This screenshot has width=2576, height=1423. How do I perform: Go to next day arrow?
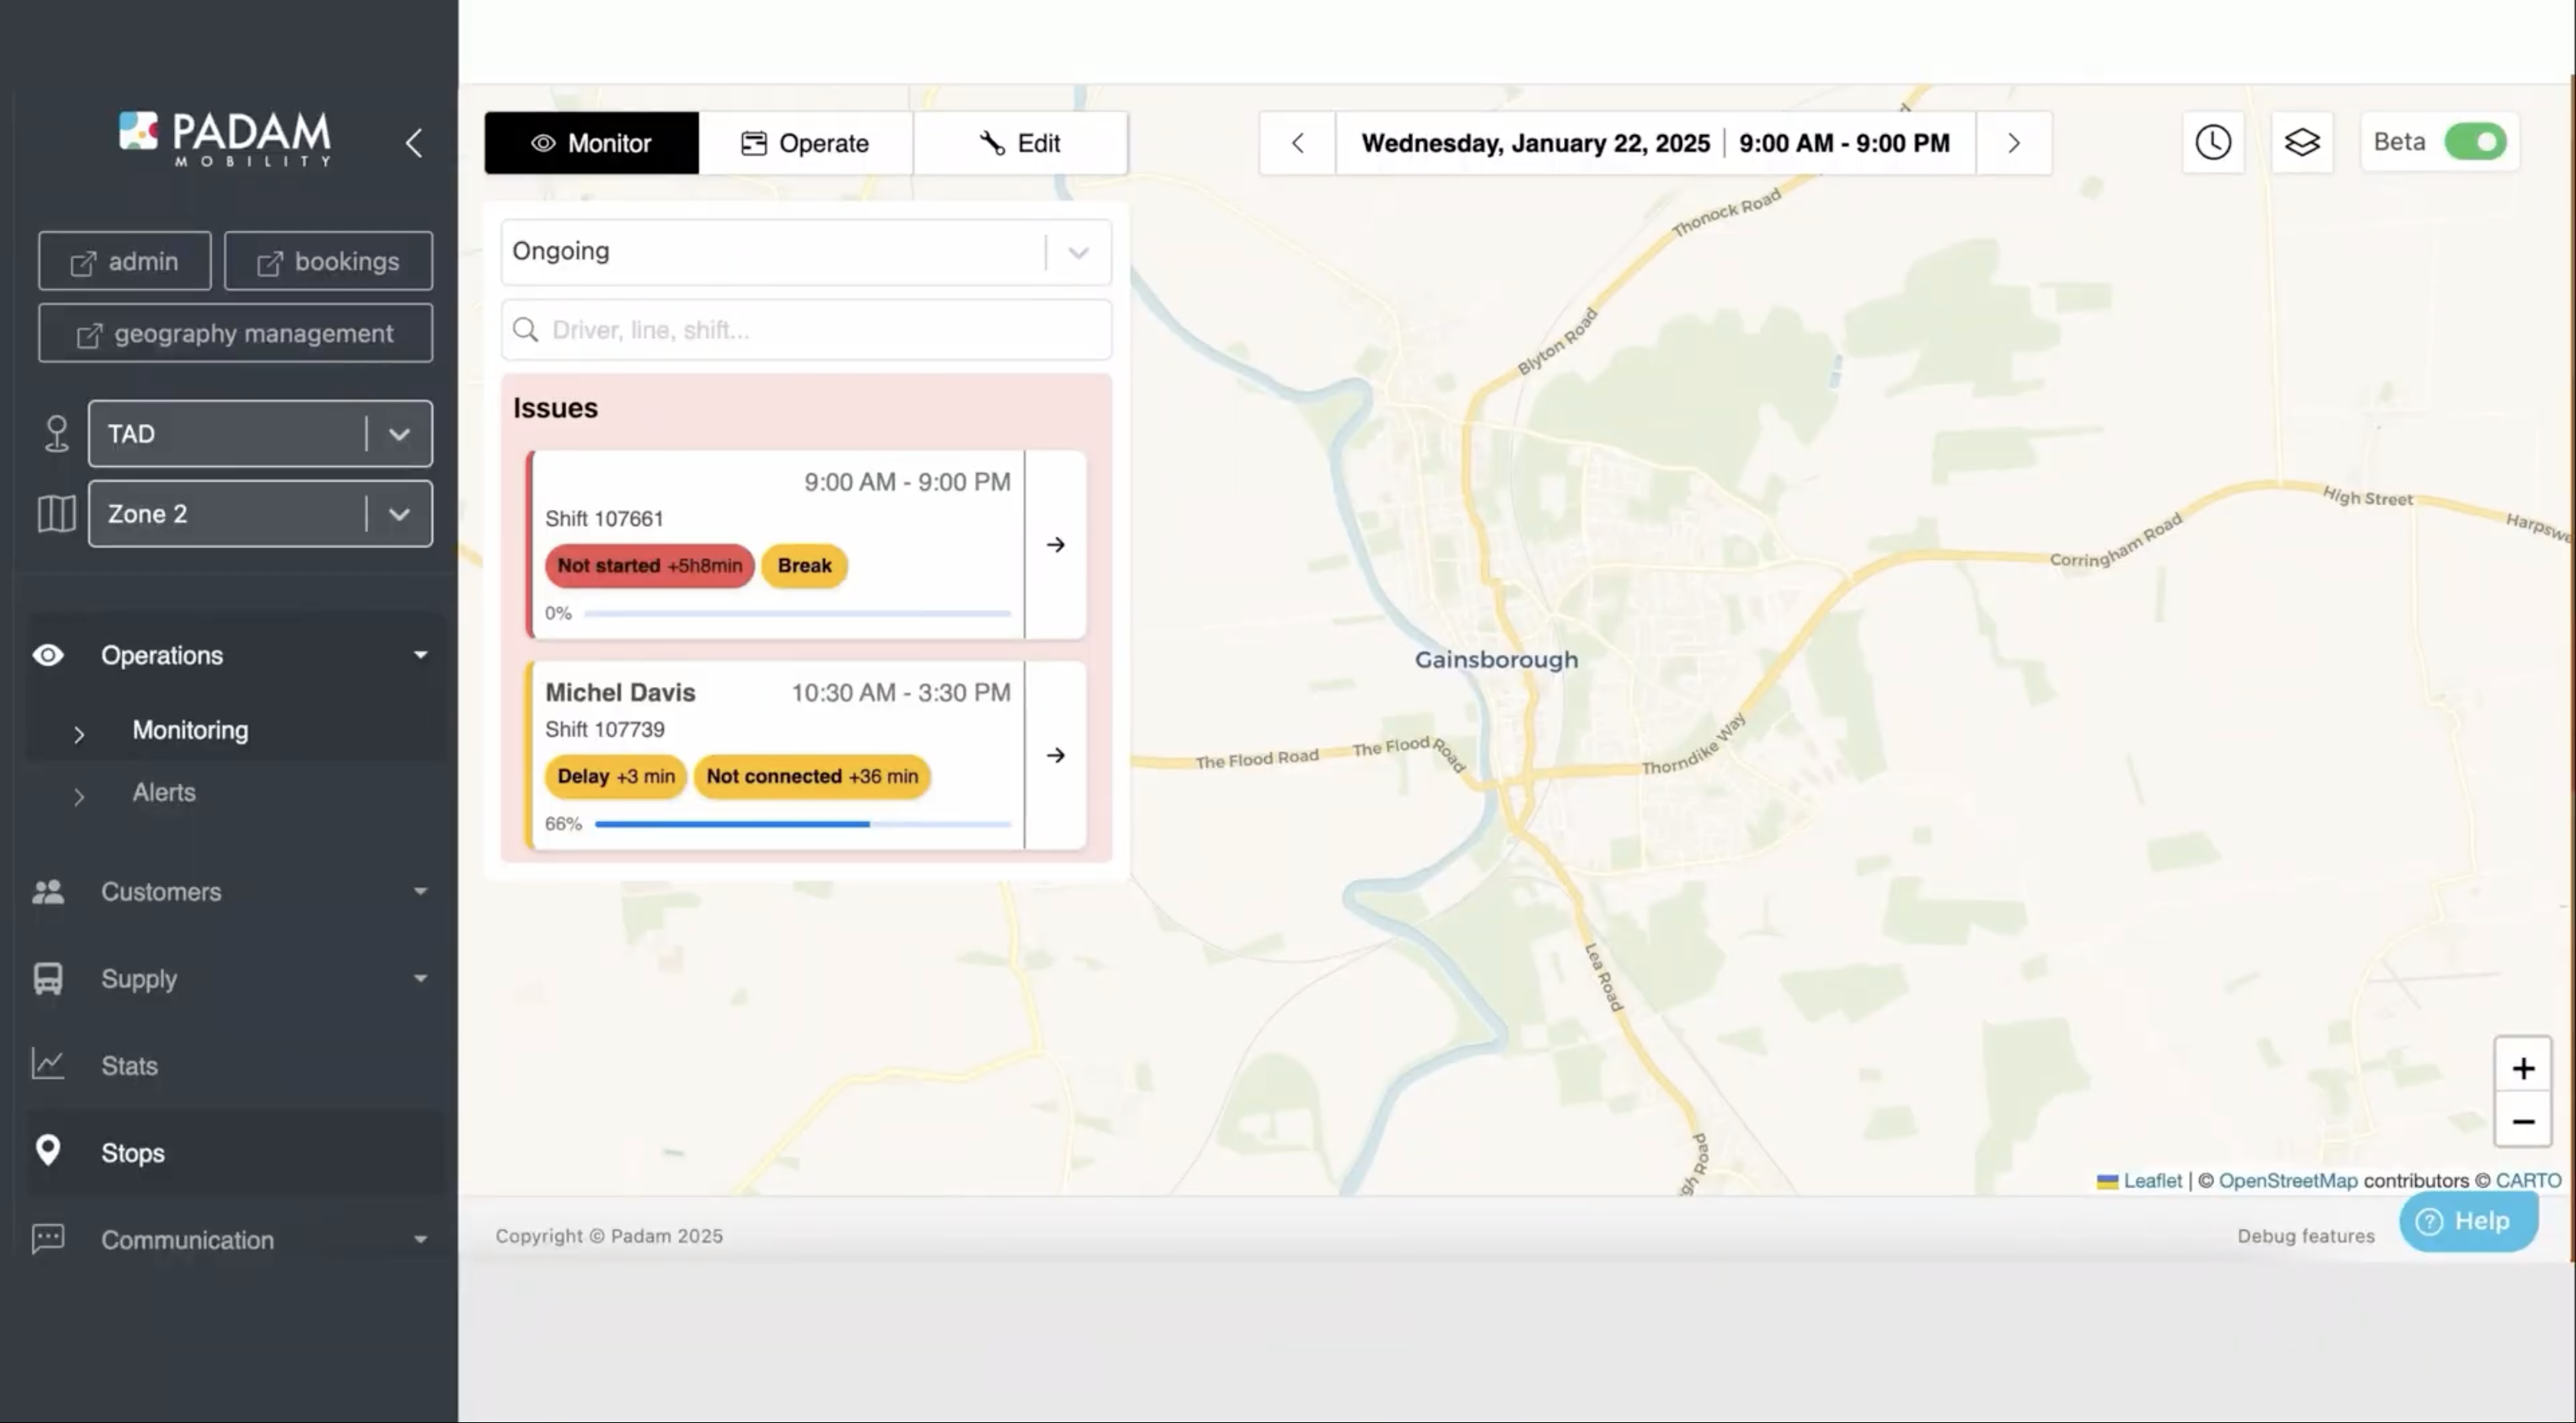click(x=2013, y=143)
